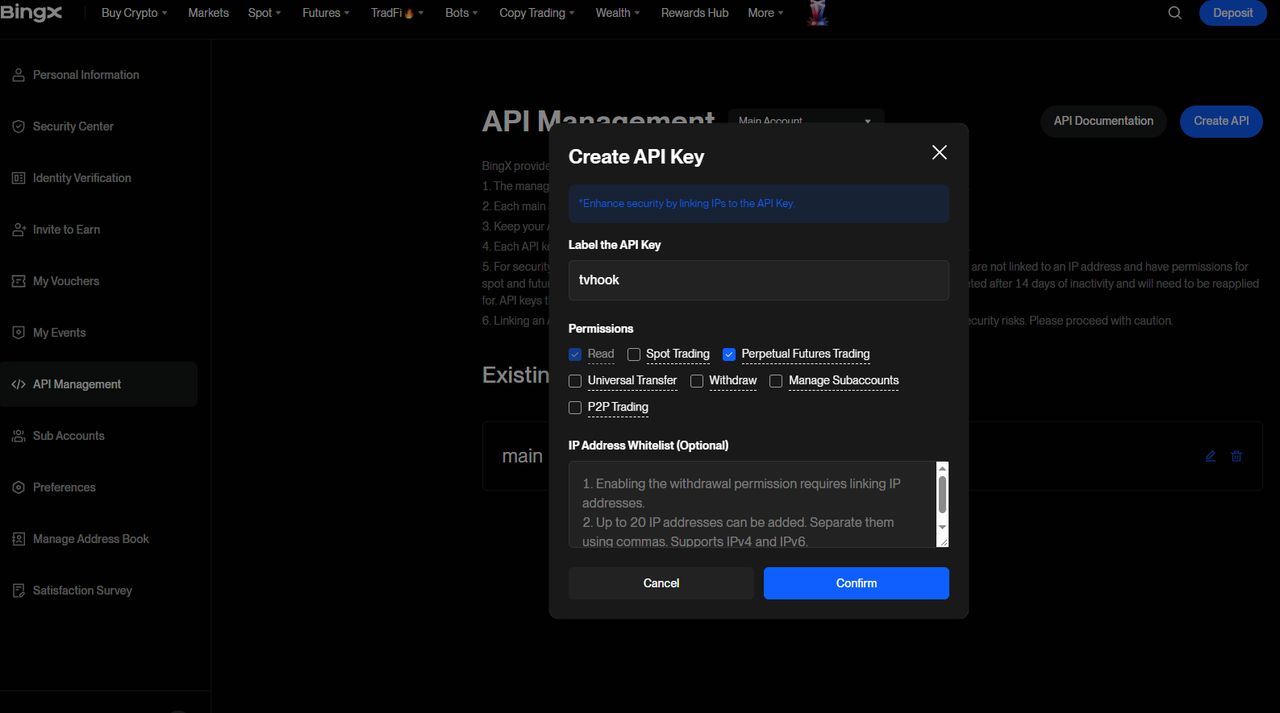Expand the Spot menu dropdown
The height and width of the screenshot is (713, 1280).
point(264,13)
